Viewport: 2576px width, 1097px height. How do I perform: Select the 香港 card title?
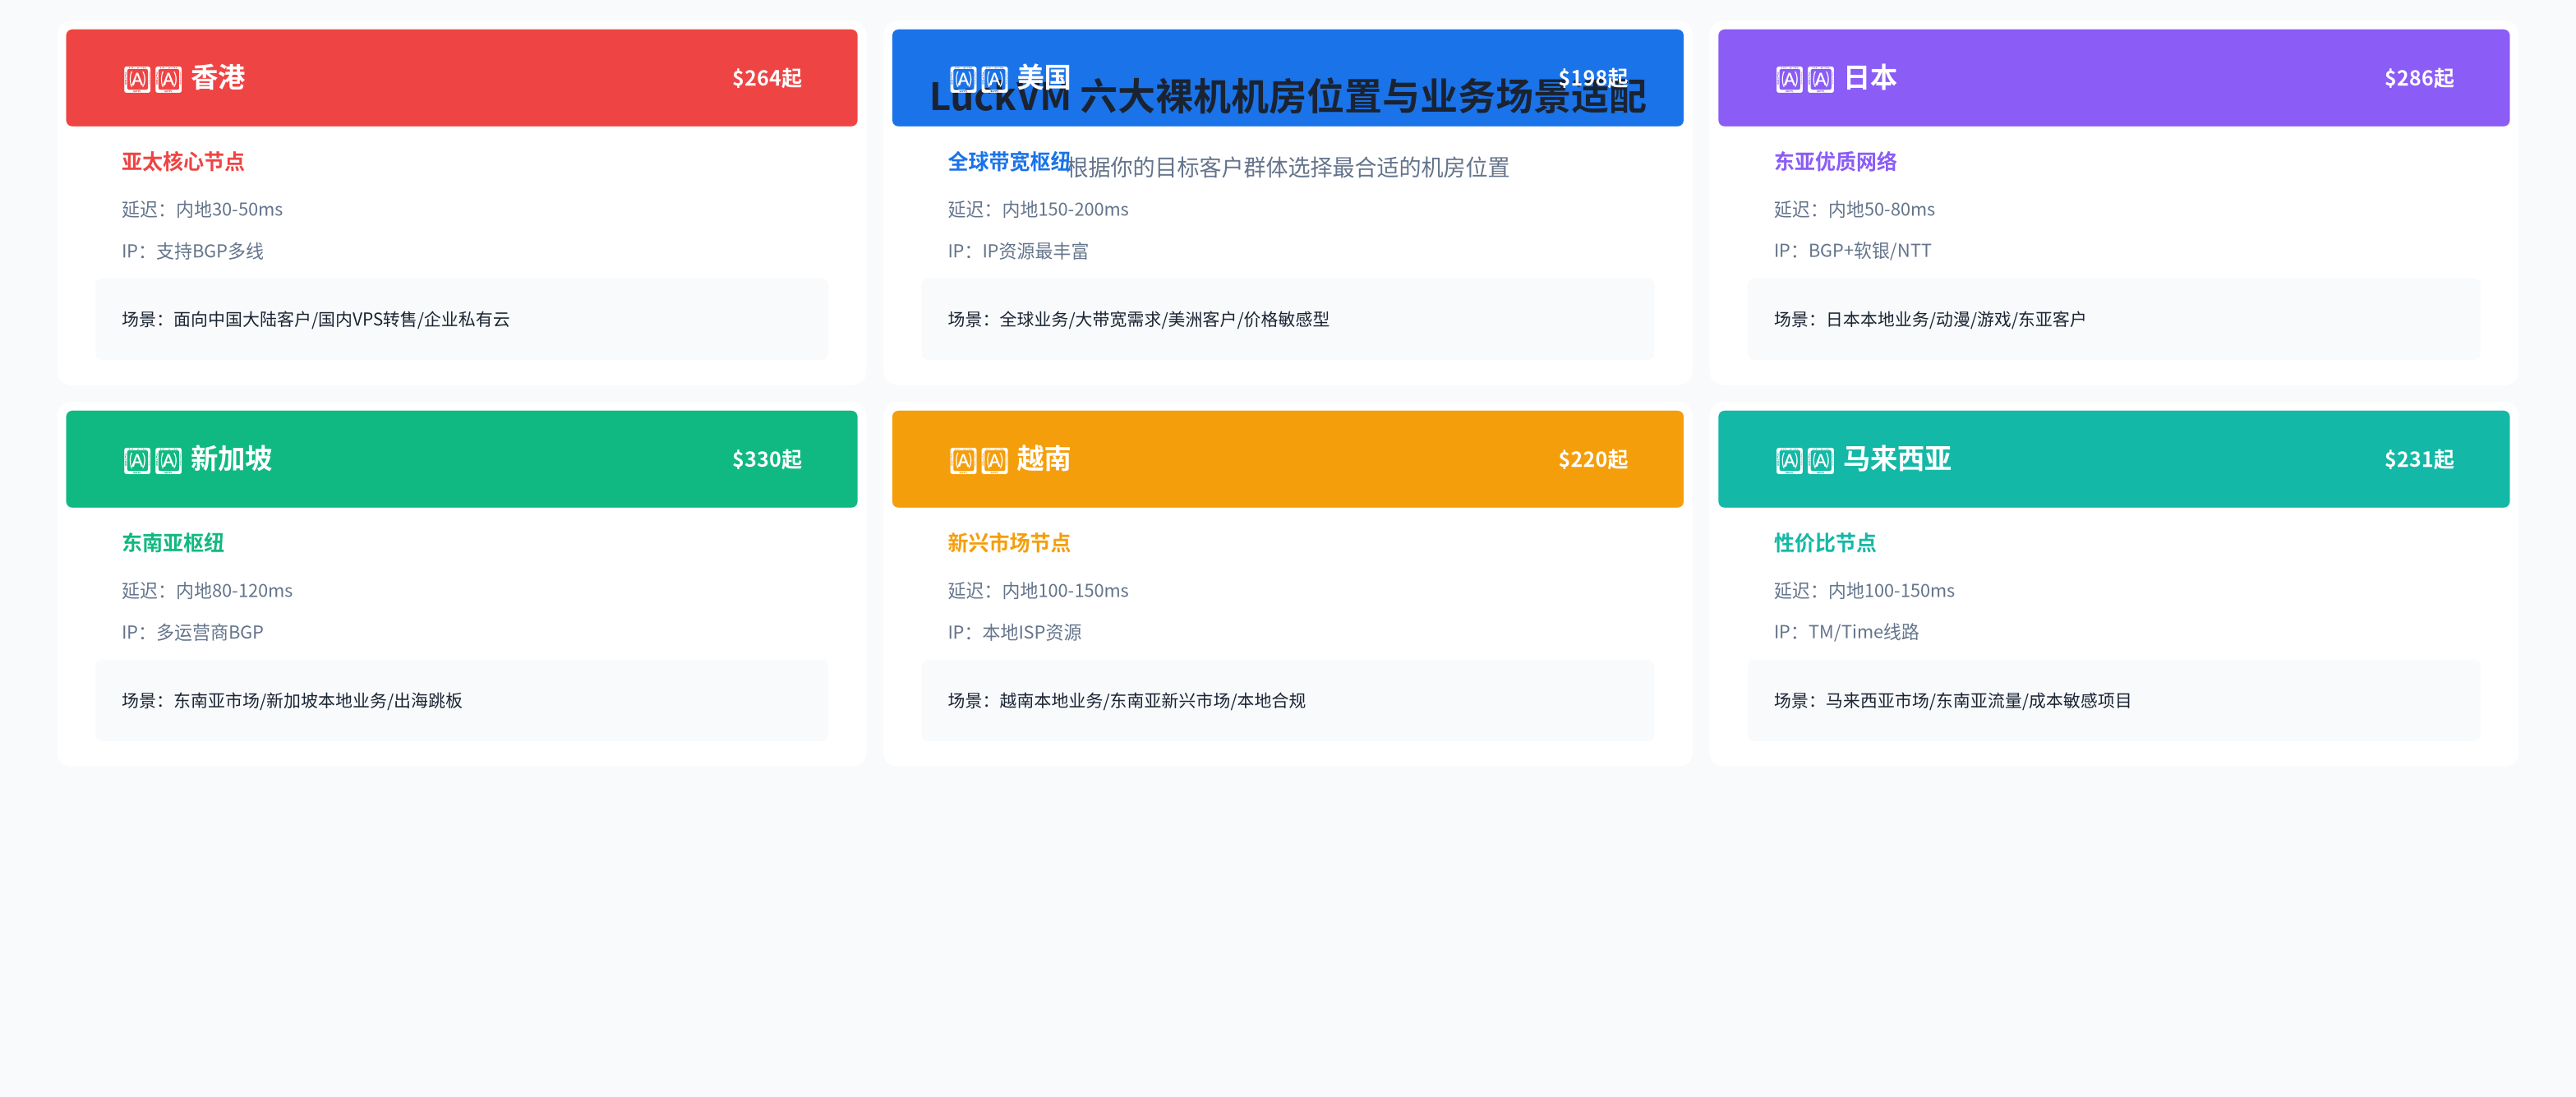(x=218, y=78)
